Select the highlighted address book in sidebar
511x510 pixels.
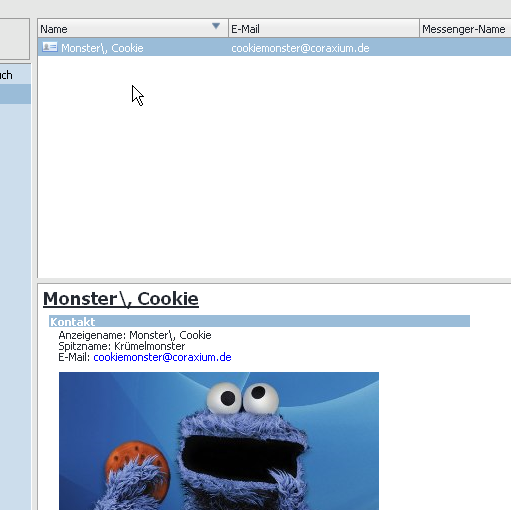pos(15,94)
